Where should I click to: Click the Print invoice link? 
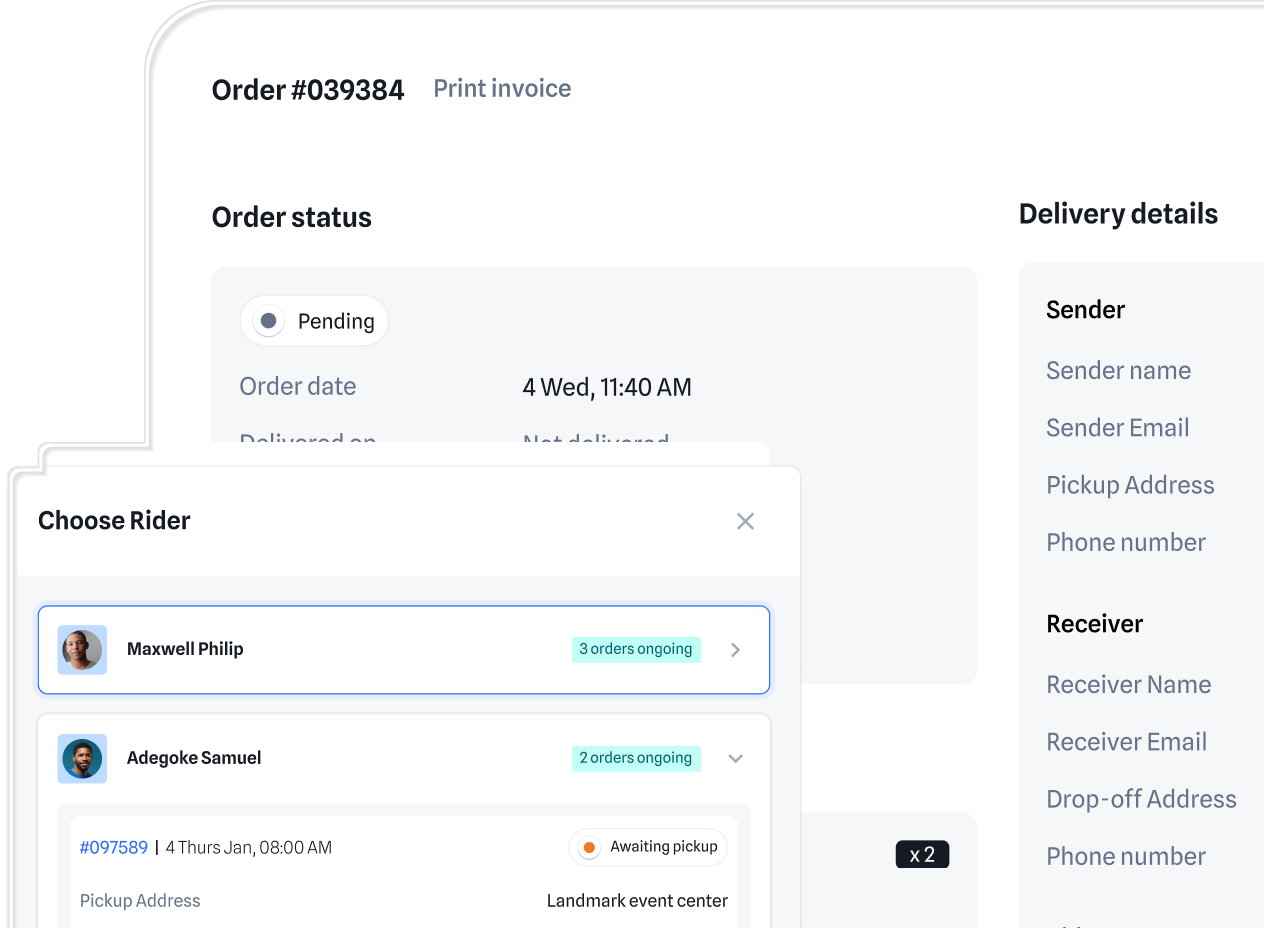501,89
